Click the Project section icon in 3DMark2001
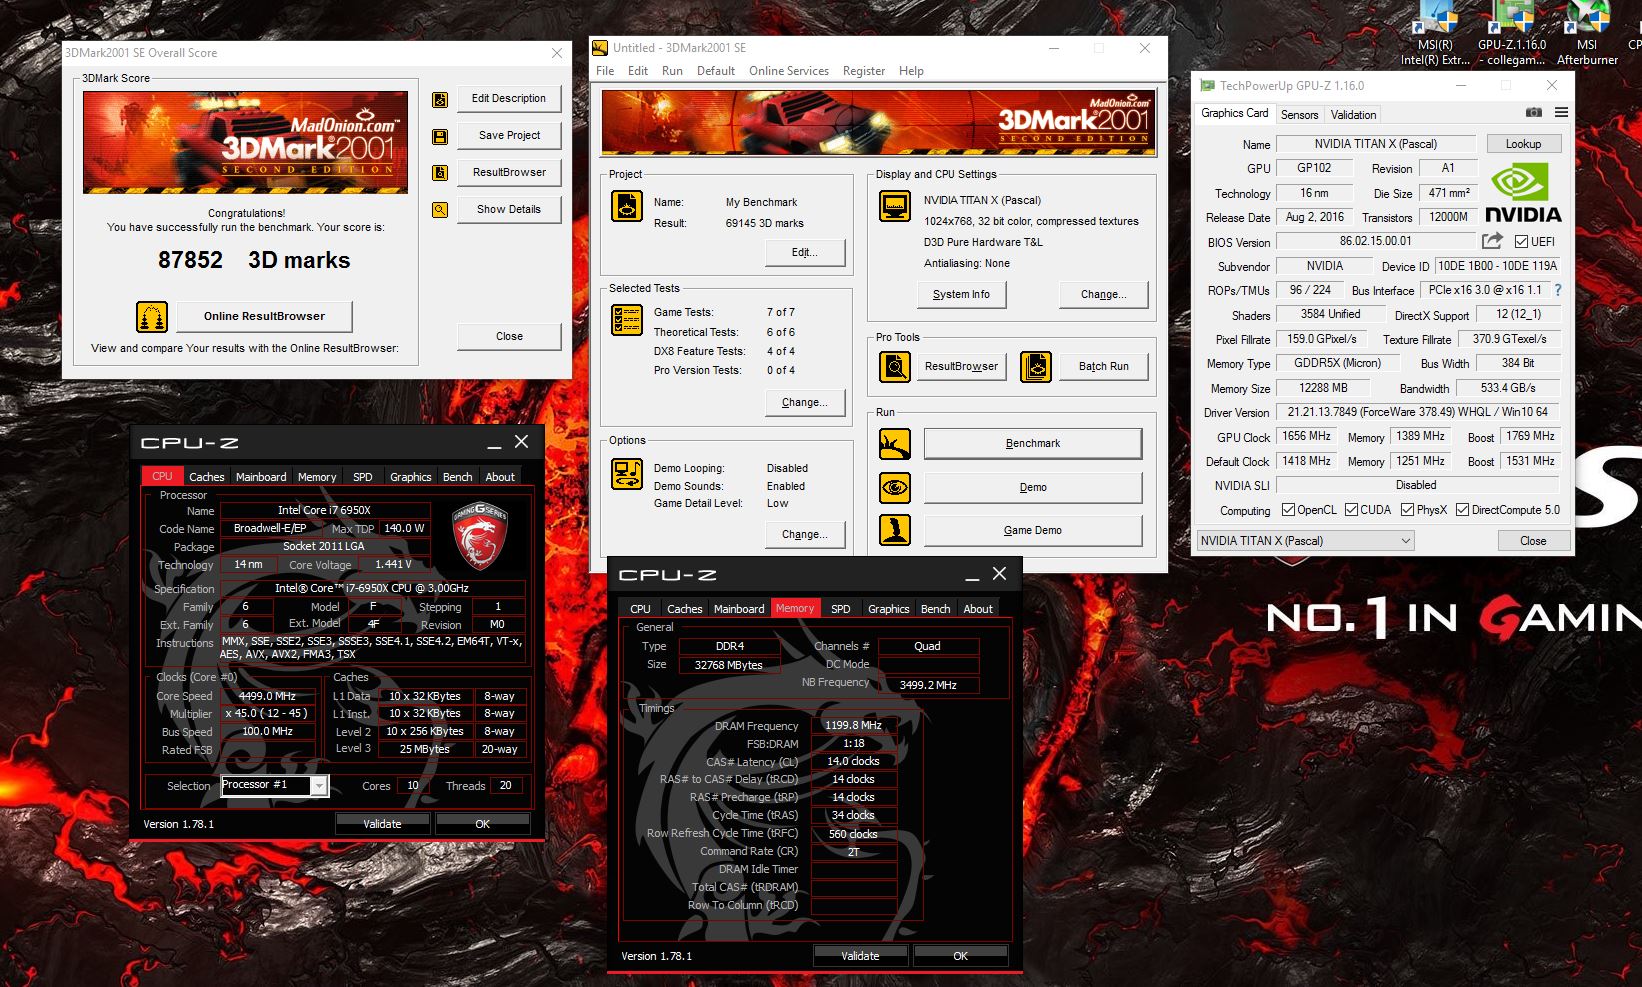This screenshot has height=987, width=1642. pos(627,206)
